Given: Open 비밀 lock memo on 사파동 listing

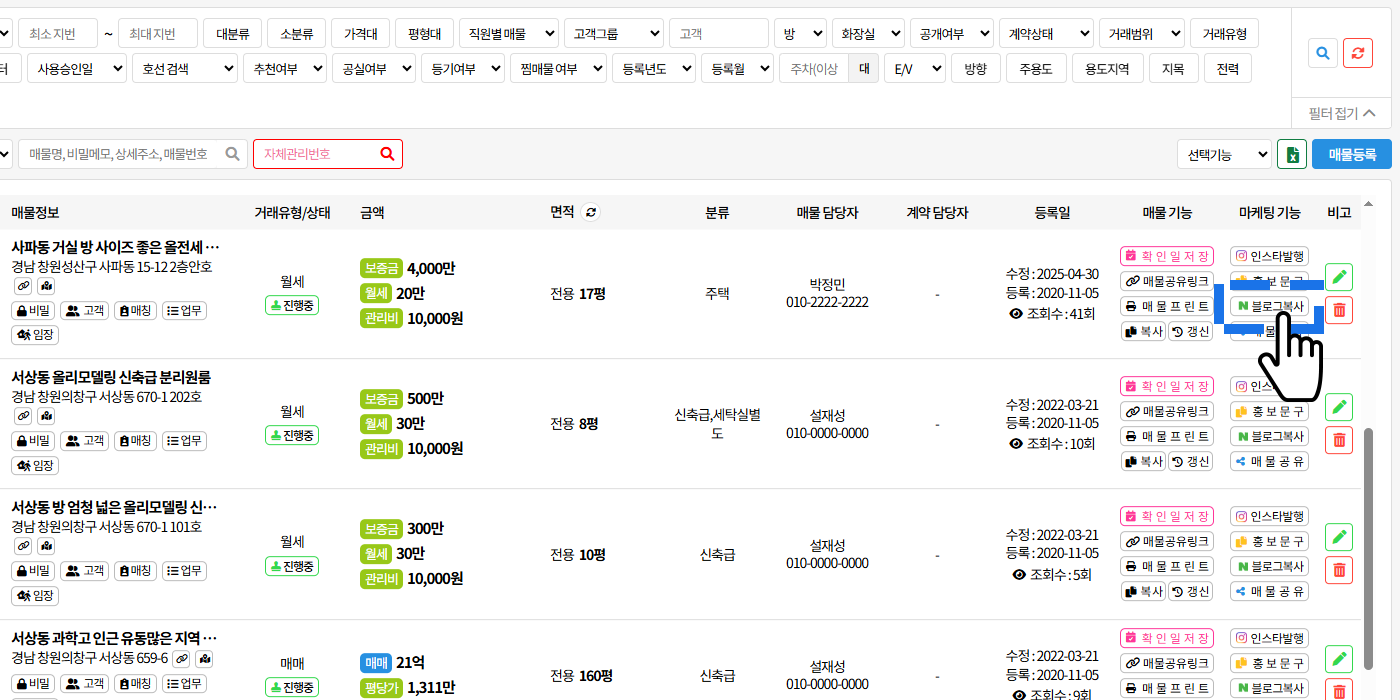Looking at the screenshot, I should point(33,311).
